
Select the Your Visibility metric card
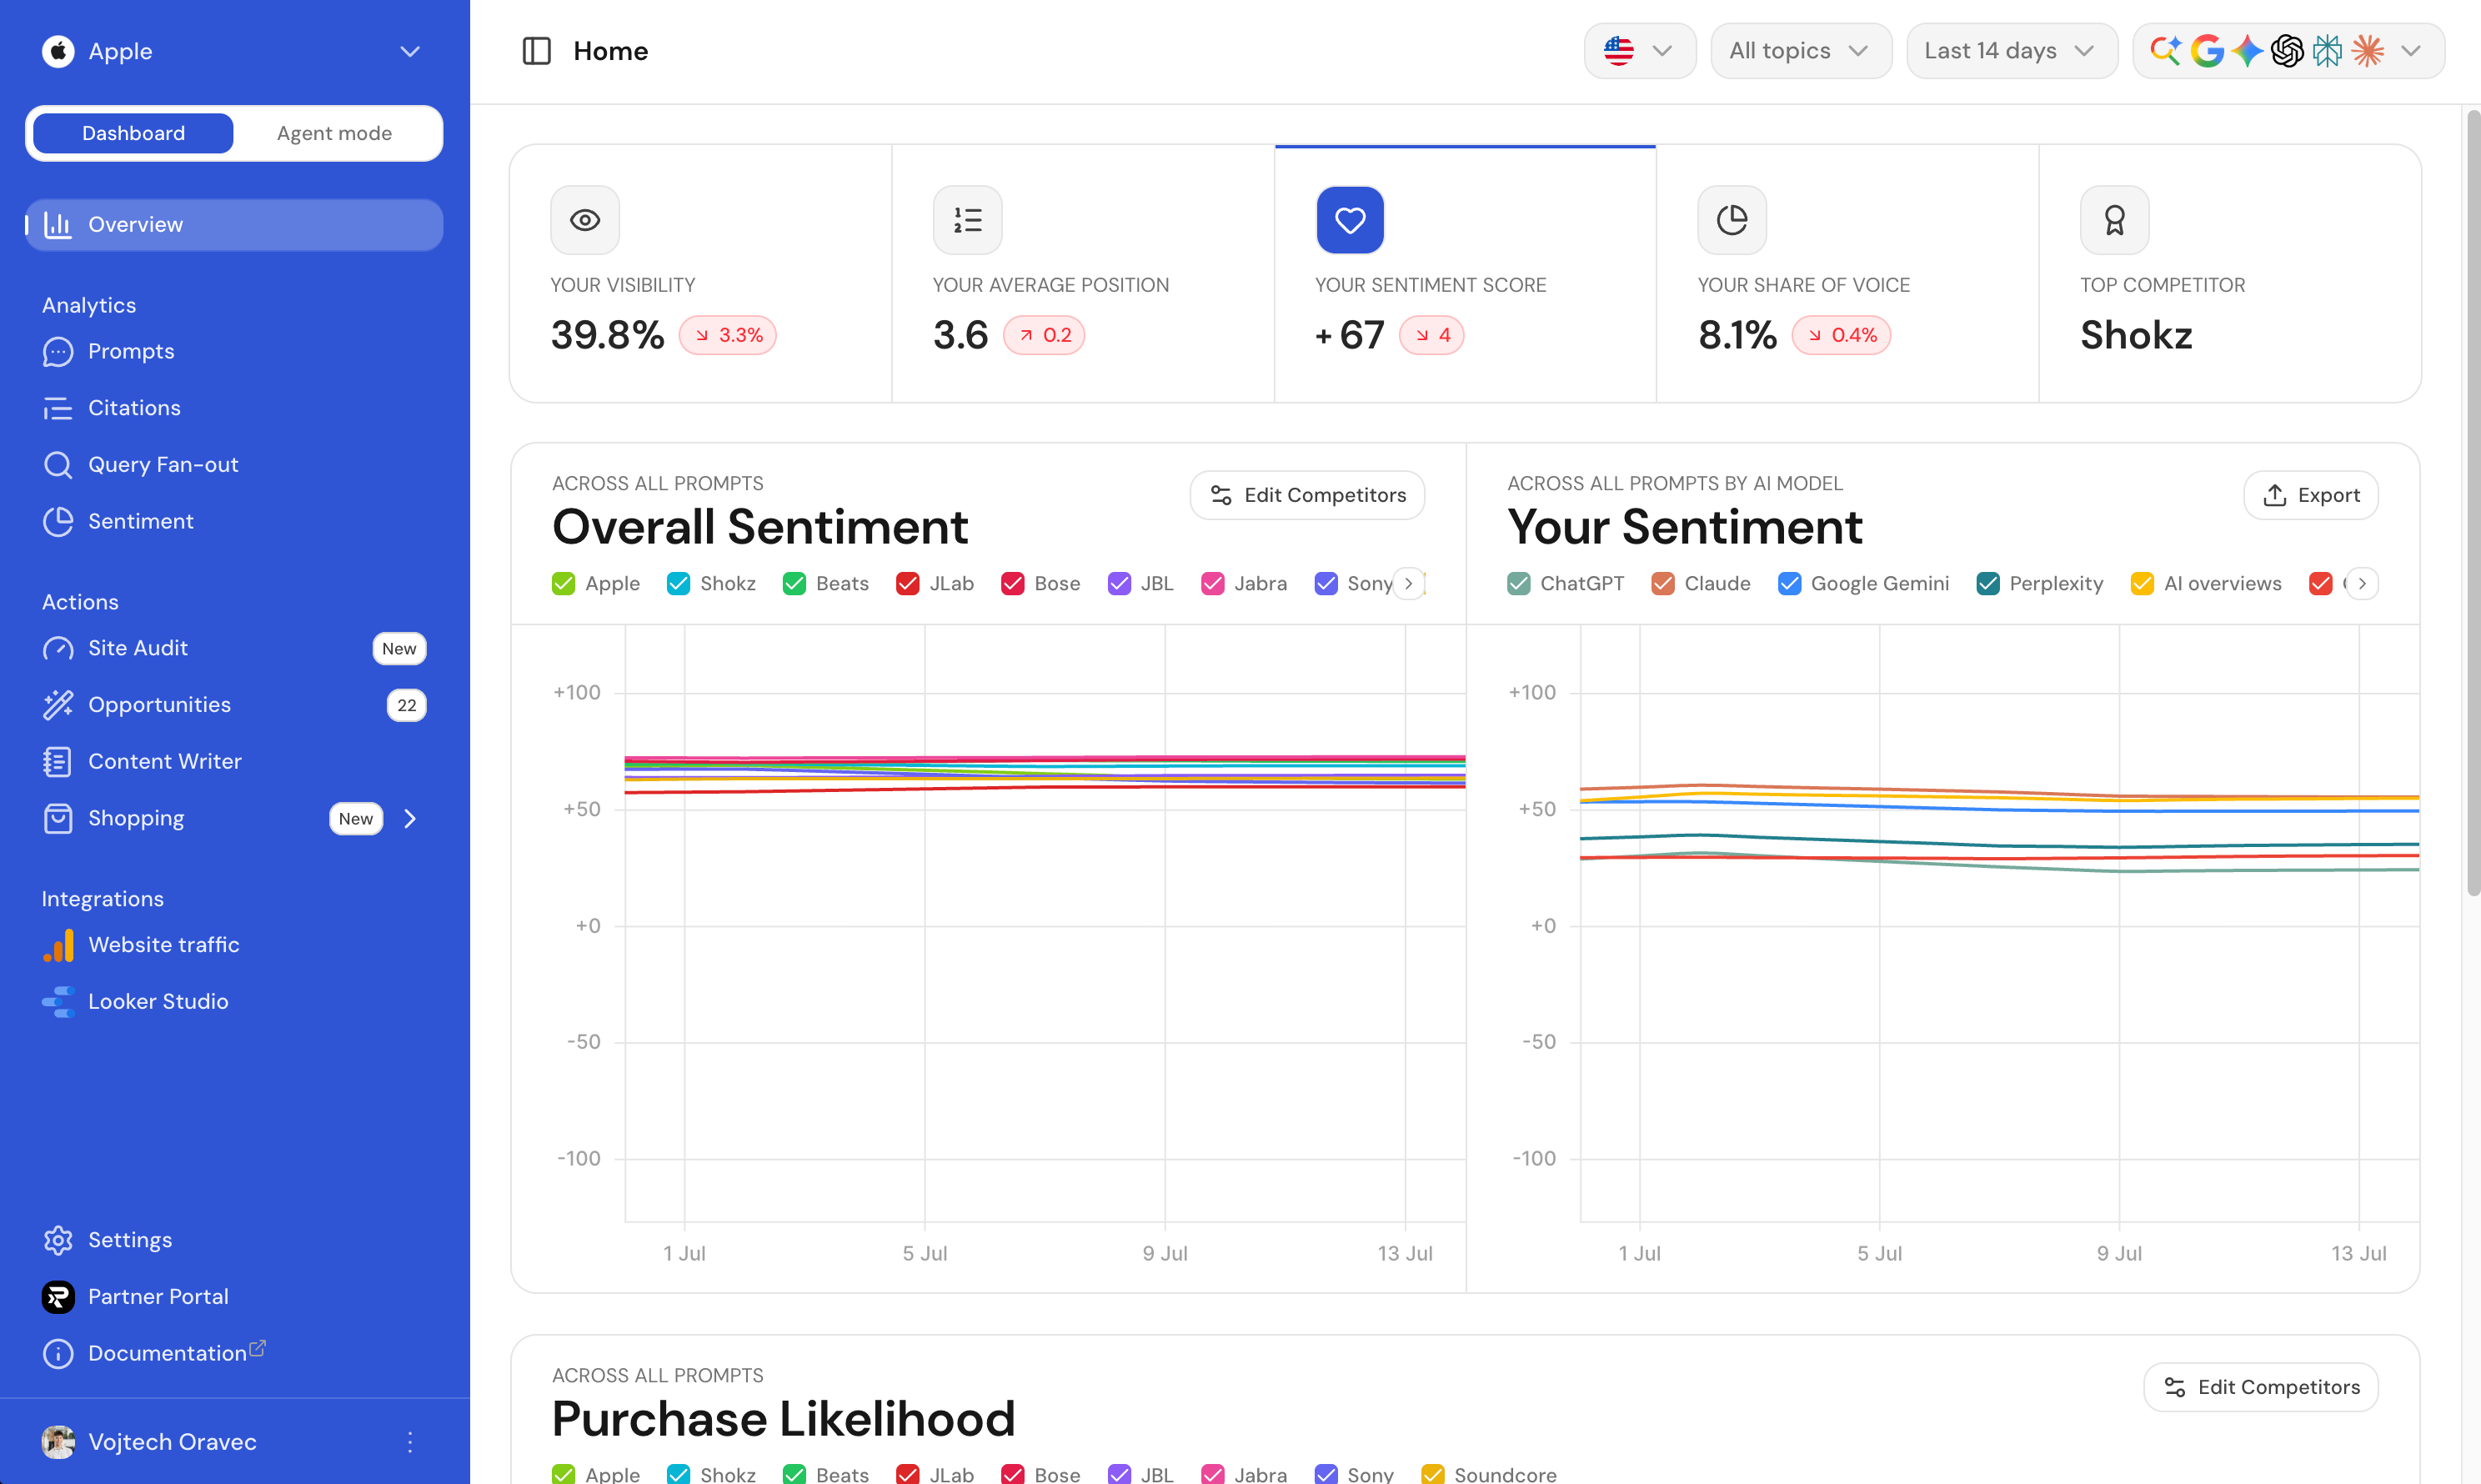[701, 274]
